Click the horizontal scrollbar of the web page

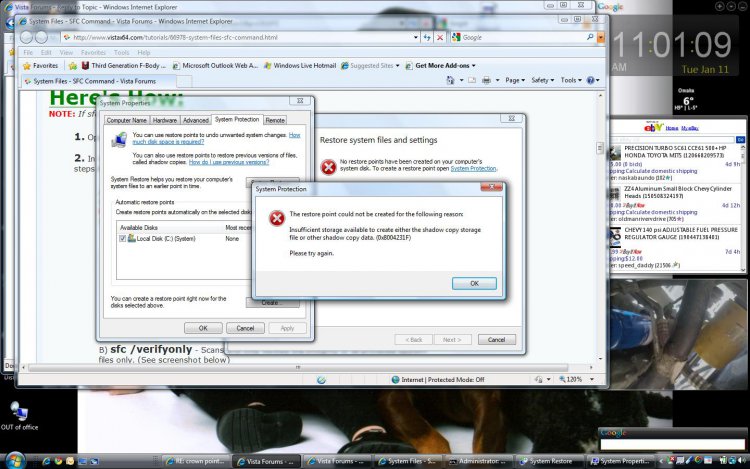[x=298, y=367]
